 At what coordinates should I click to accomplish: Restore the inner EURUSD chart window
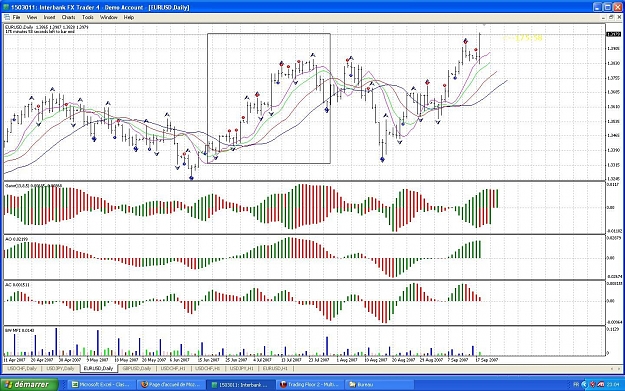pyautogui.click(x=611, y=18)
